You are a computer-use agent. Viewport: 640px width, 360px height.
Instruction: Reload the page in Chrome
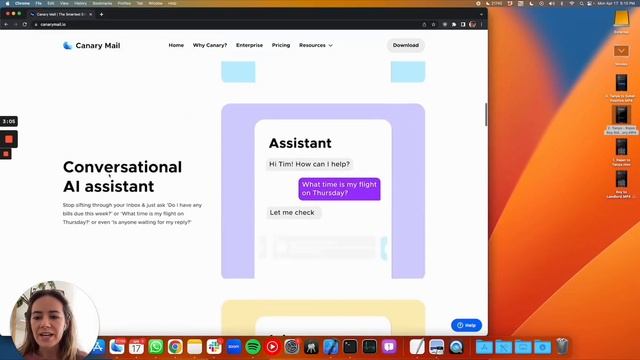click(x=25, y=24)
